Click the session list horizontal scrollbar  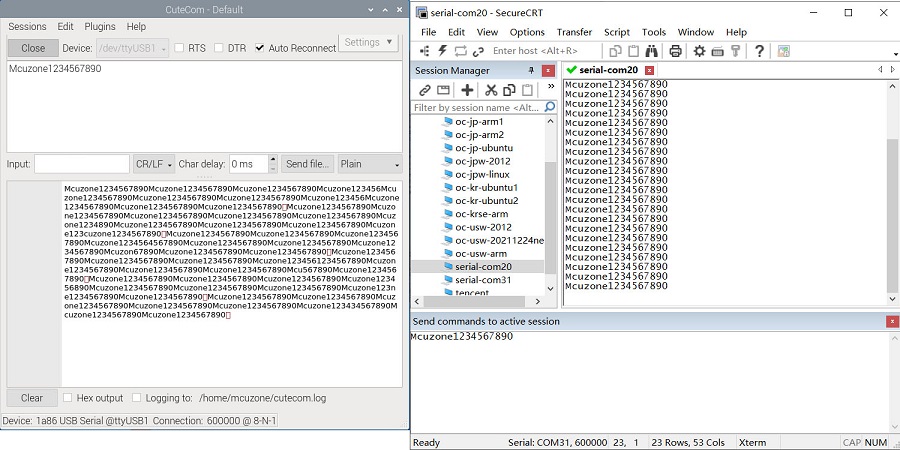(x=476, y=301)
